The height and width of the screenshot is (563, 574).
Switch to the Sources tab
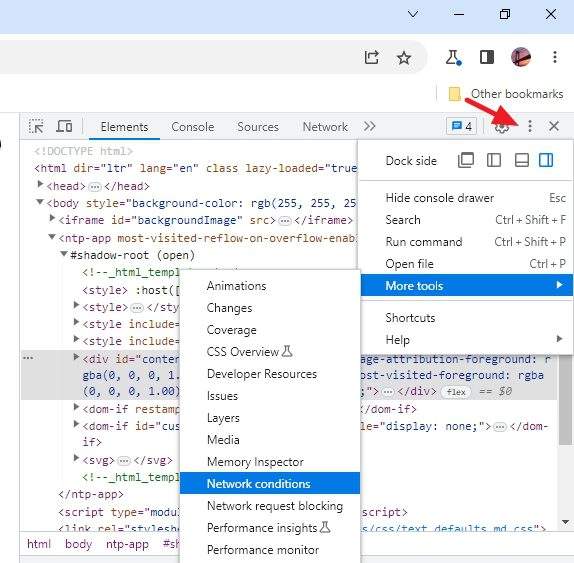(258, 127)
